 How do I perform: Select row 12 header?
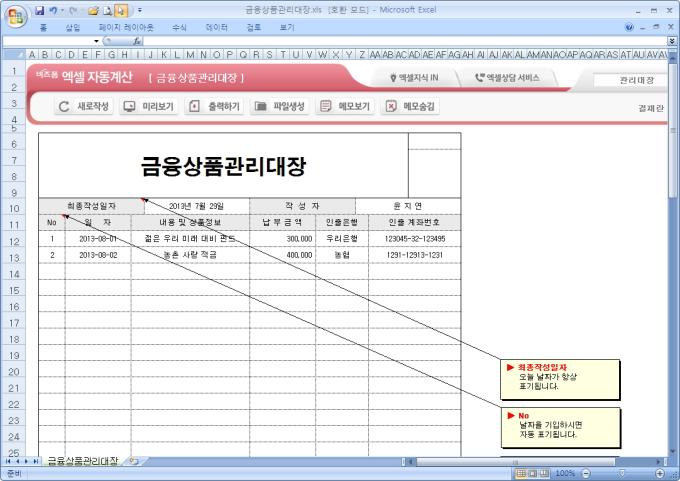13,242
